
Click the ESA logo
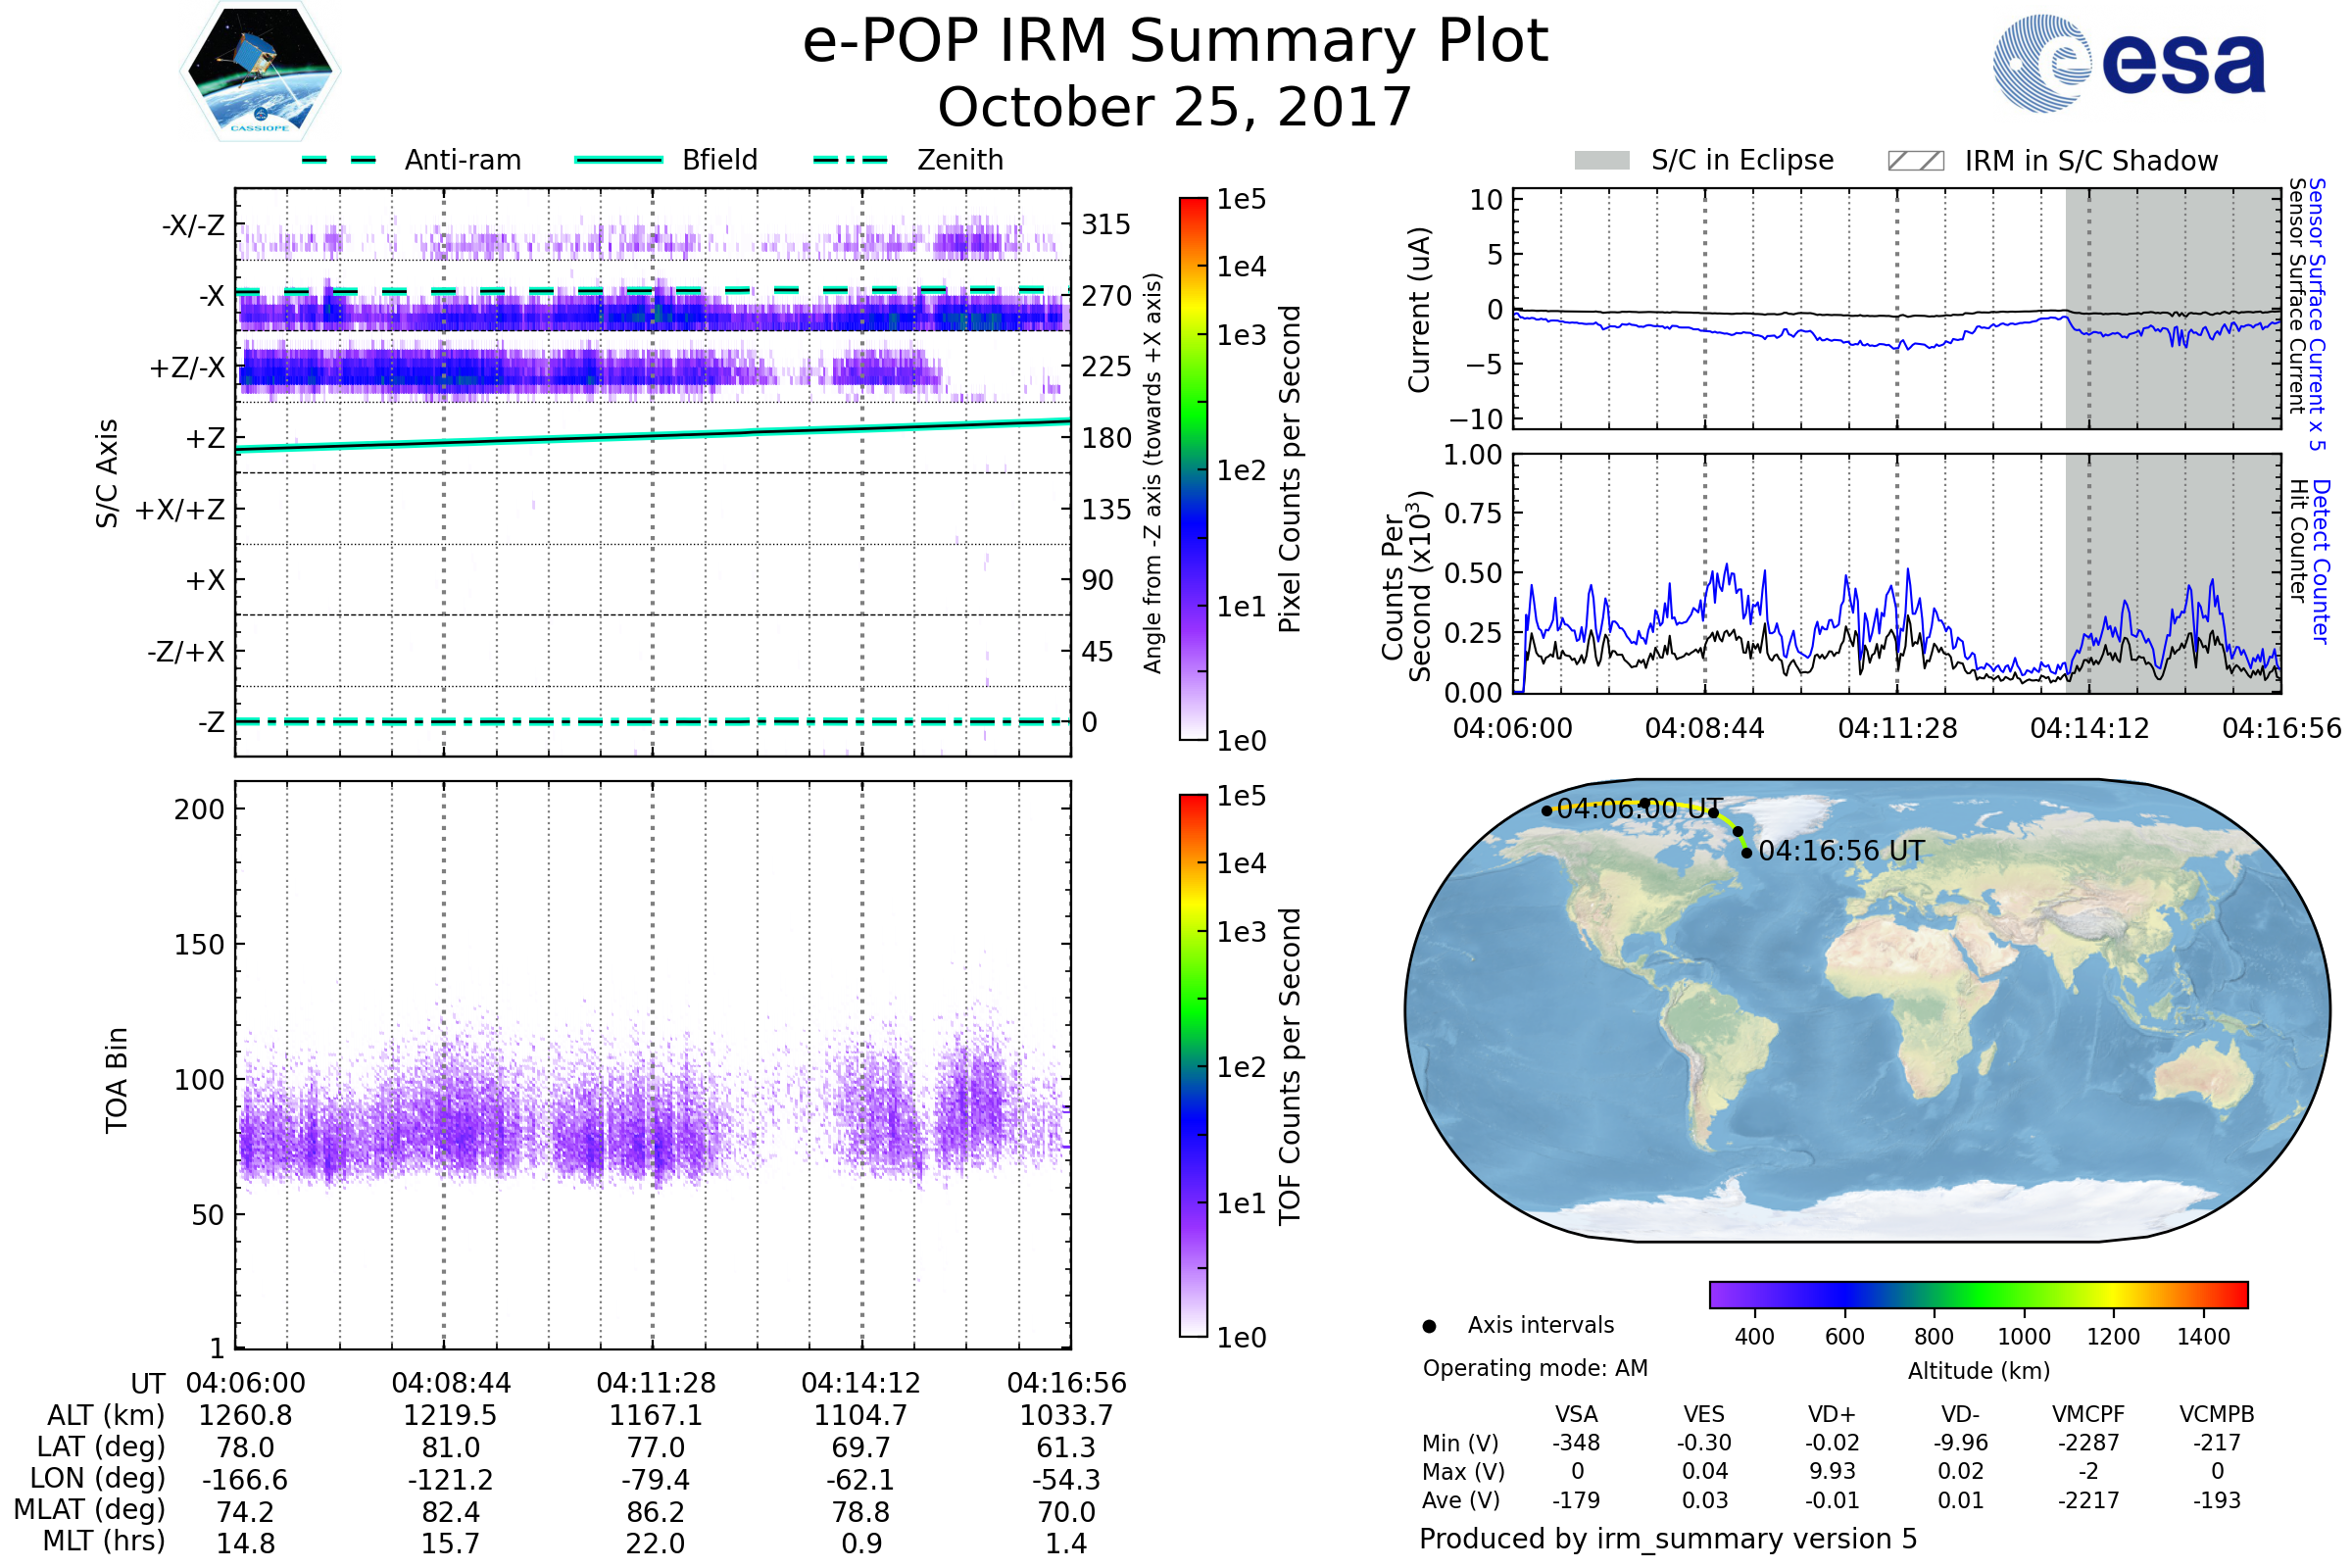2128,63
